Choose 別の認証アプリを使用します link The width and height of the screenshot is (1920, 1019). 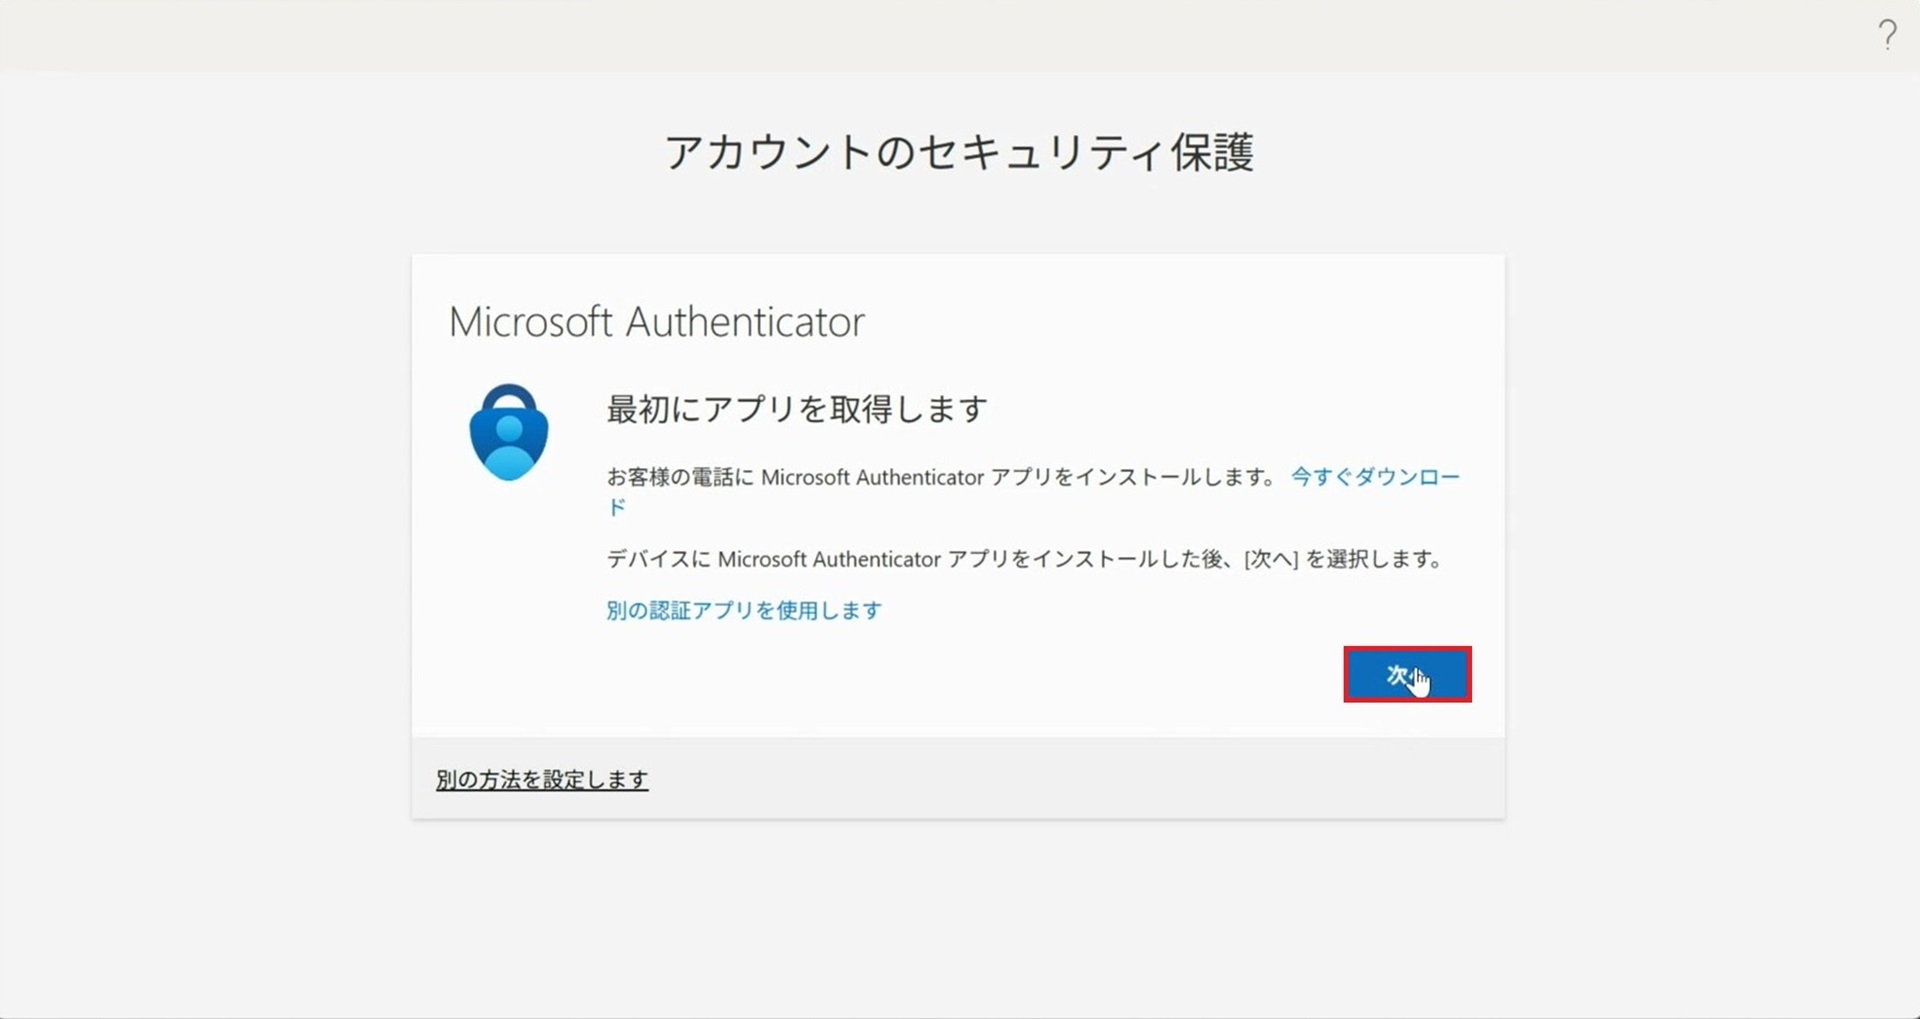click(x=744, y=610)
